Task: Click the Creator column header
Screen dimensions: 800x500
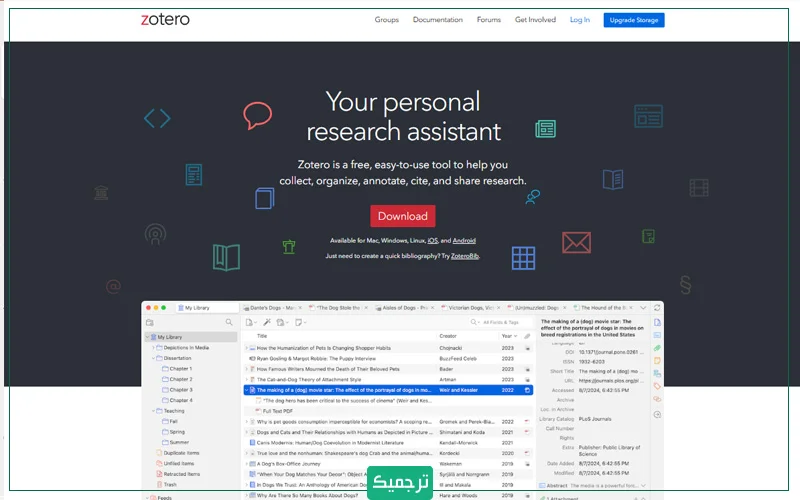Action: 447,336
